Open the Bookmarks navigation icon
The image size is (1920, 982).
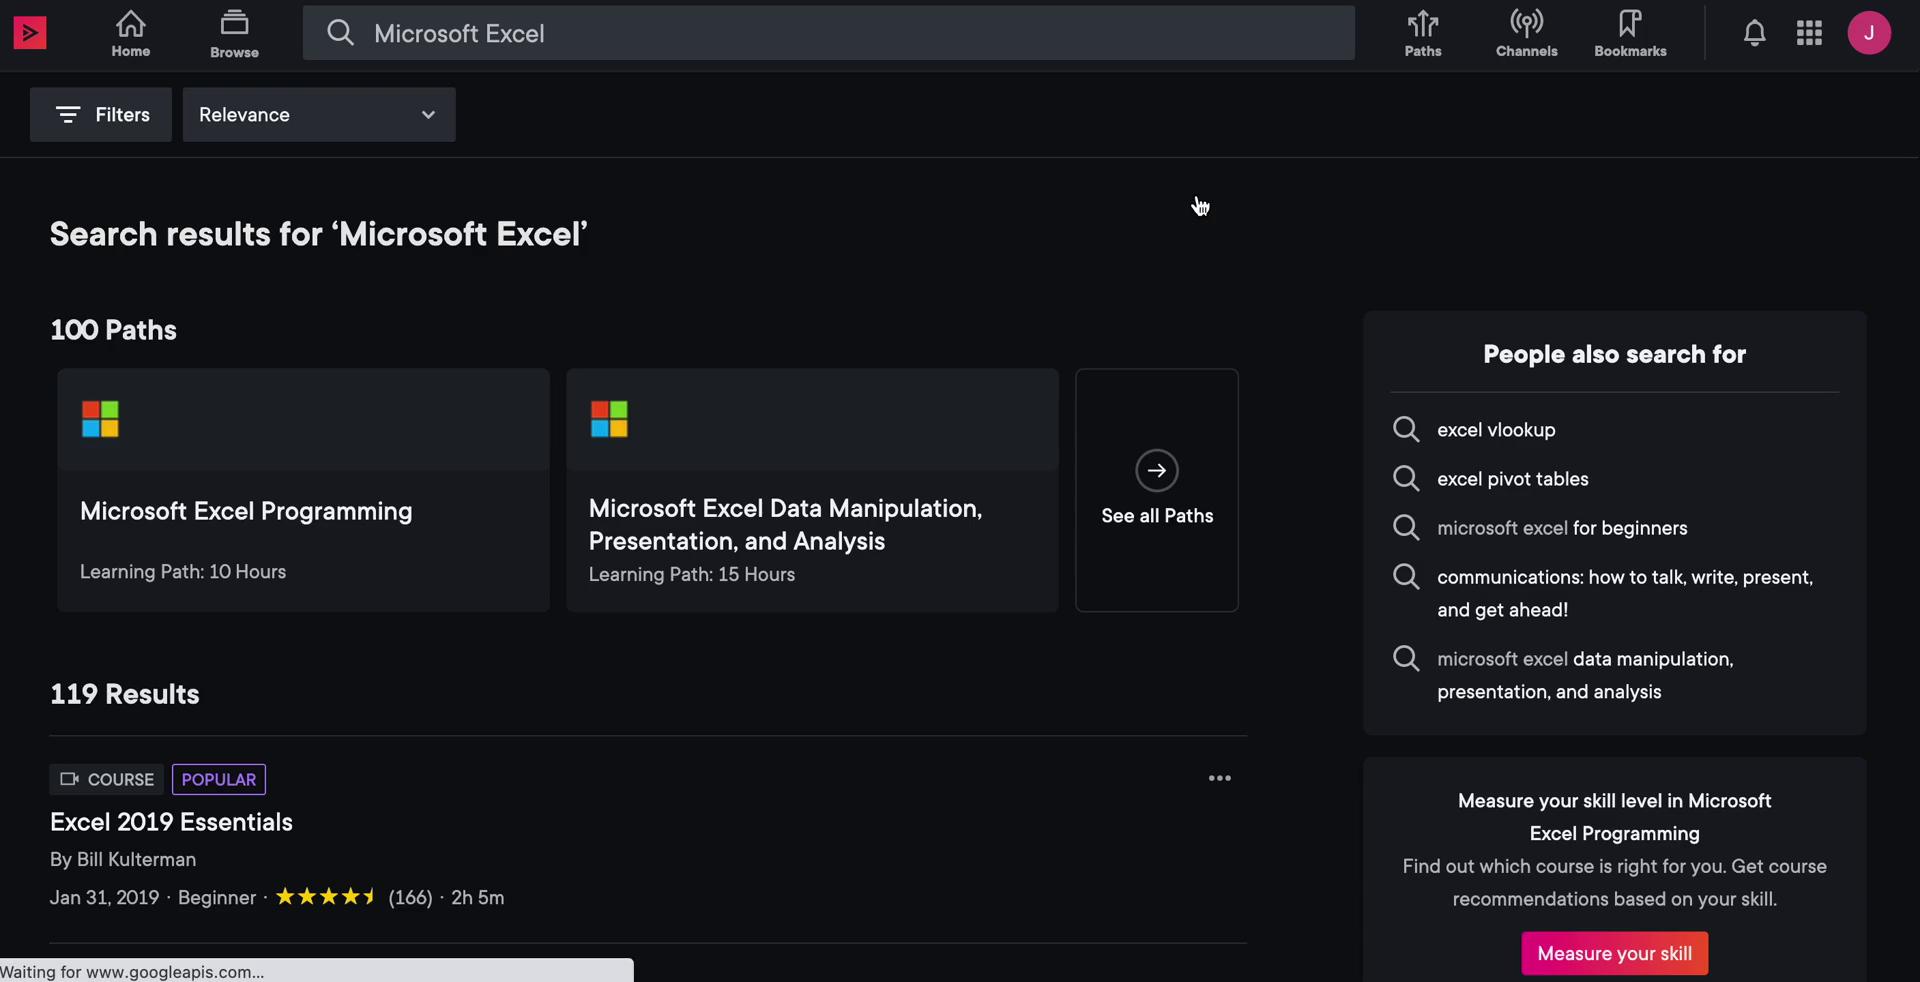point(1630,22)
